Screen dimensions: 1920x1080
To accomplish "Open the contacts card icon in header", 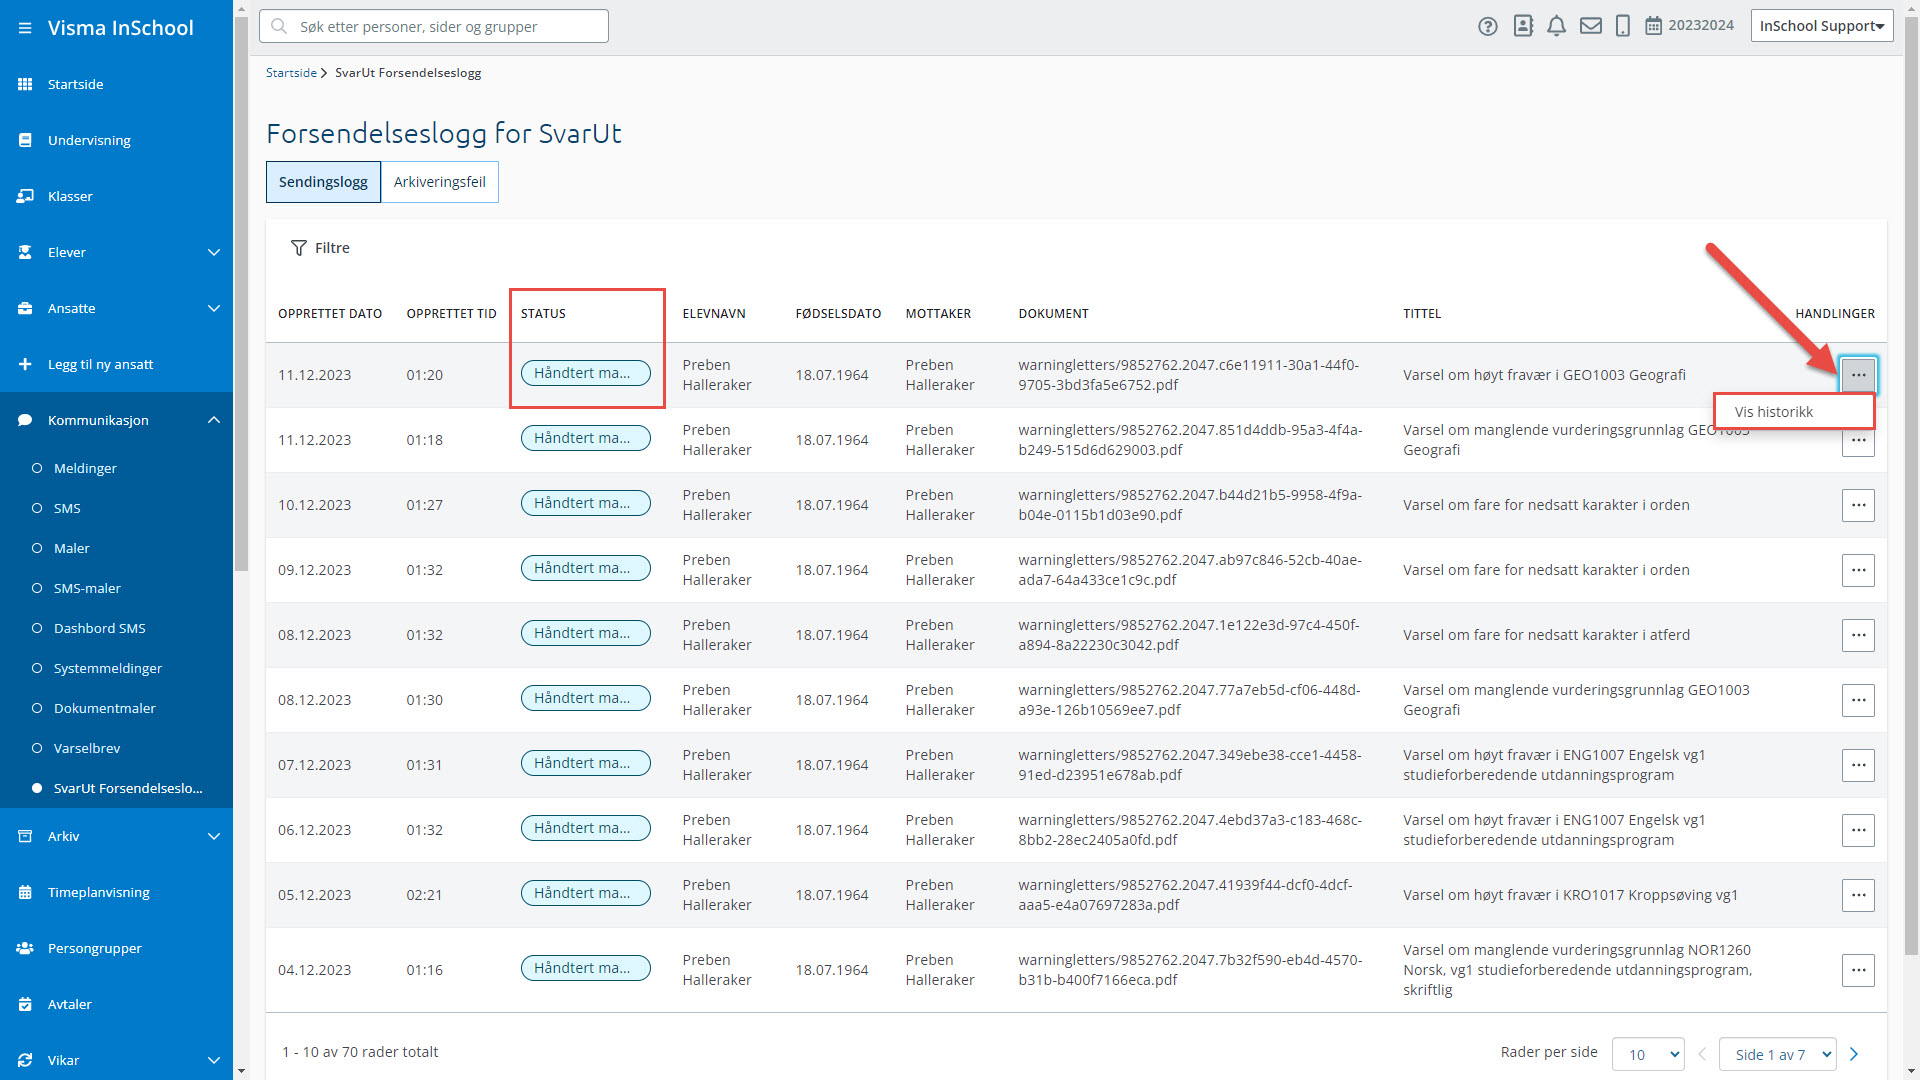I will coord(1523,26).
